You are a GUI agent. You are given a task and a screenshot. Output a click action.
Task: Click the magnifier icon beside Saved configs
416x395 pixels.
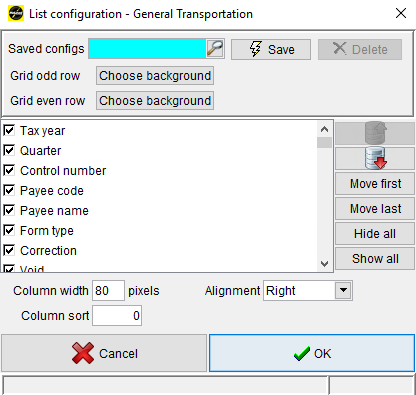pos(215,49)
